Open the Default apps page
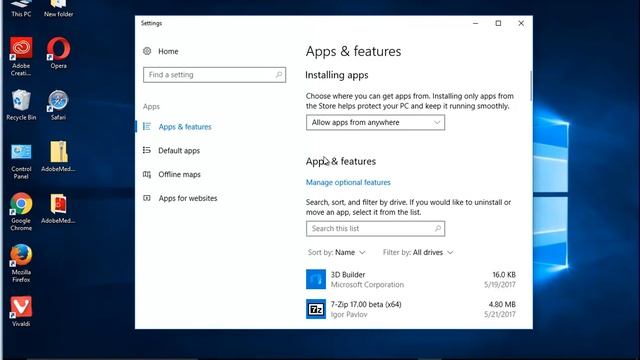 pos(179,151)
